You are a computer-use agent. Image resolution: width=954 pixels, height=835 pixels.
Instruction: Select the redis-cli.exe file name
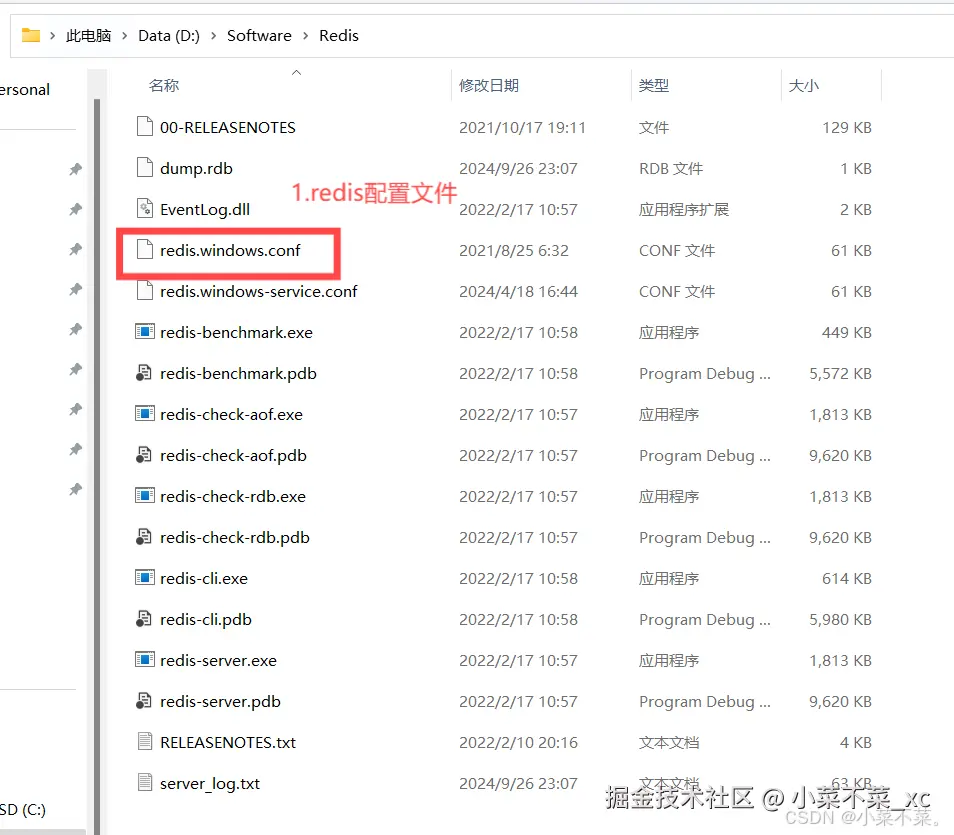coord(204,579)
